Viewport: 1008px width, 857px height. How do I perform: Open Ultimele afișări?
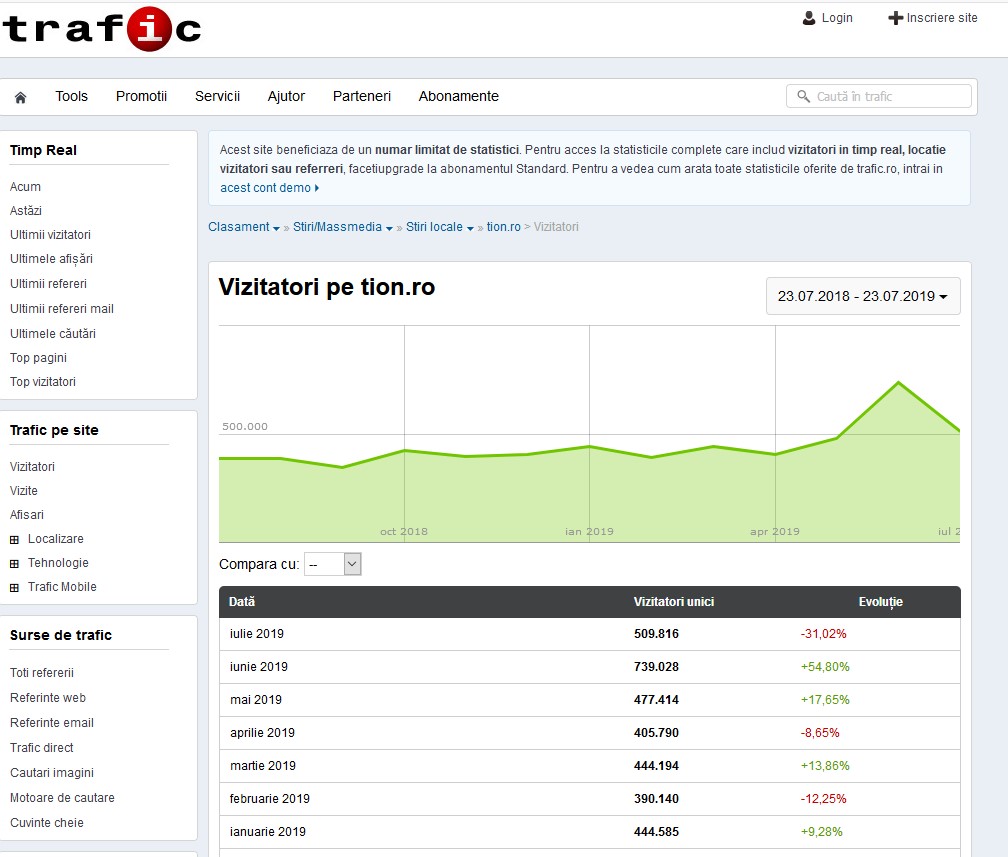[x=51, y=259]
